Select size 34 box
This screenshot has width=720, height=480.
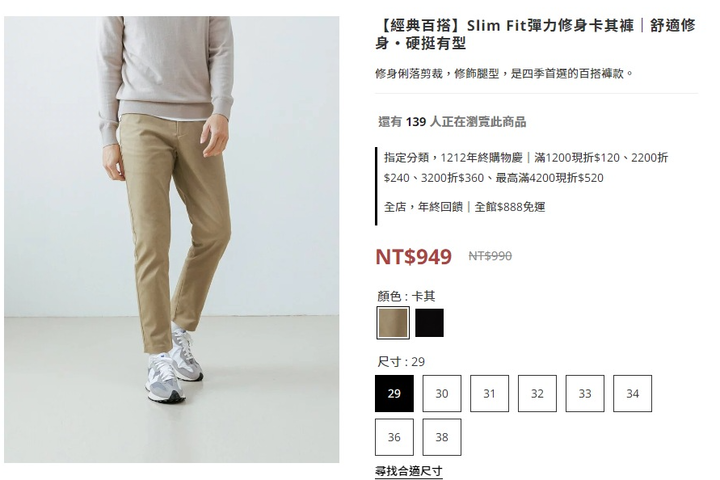633,394
